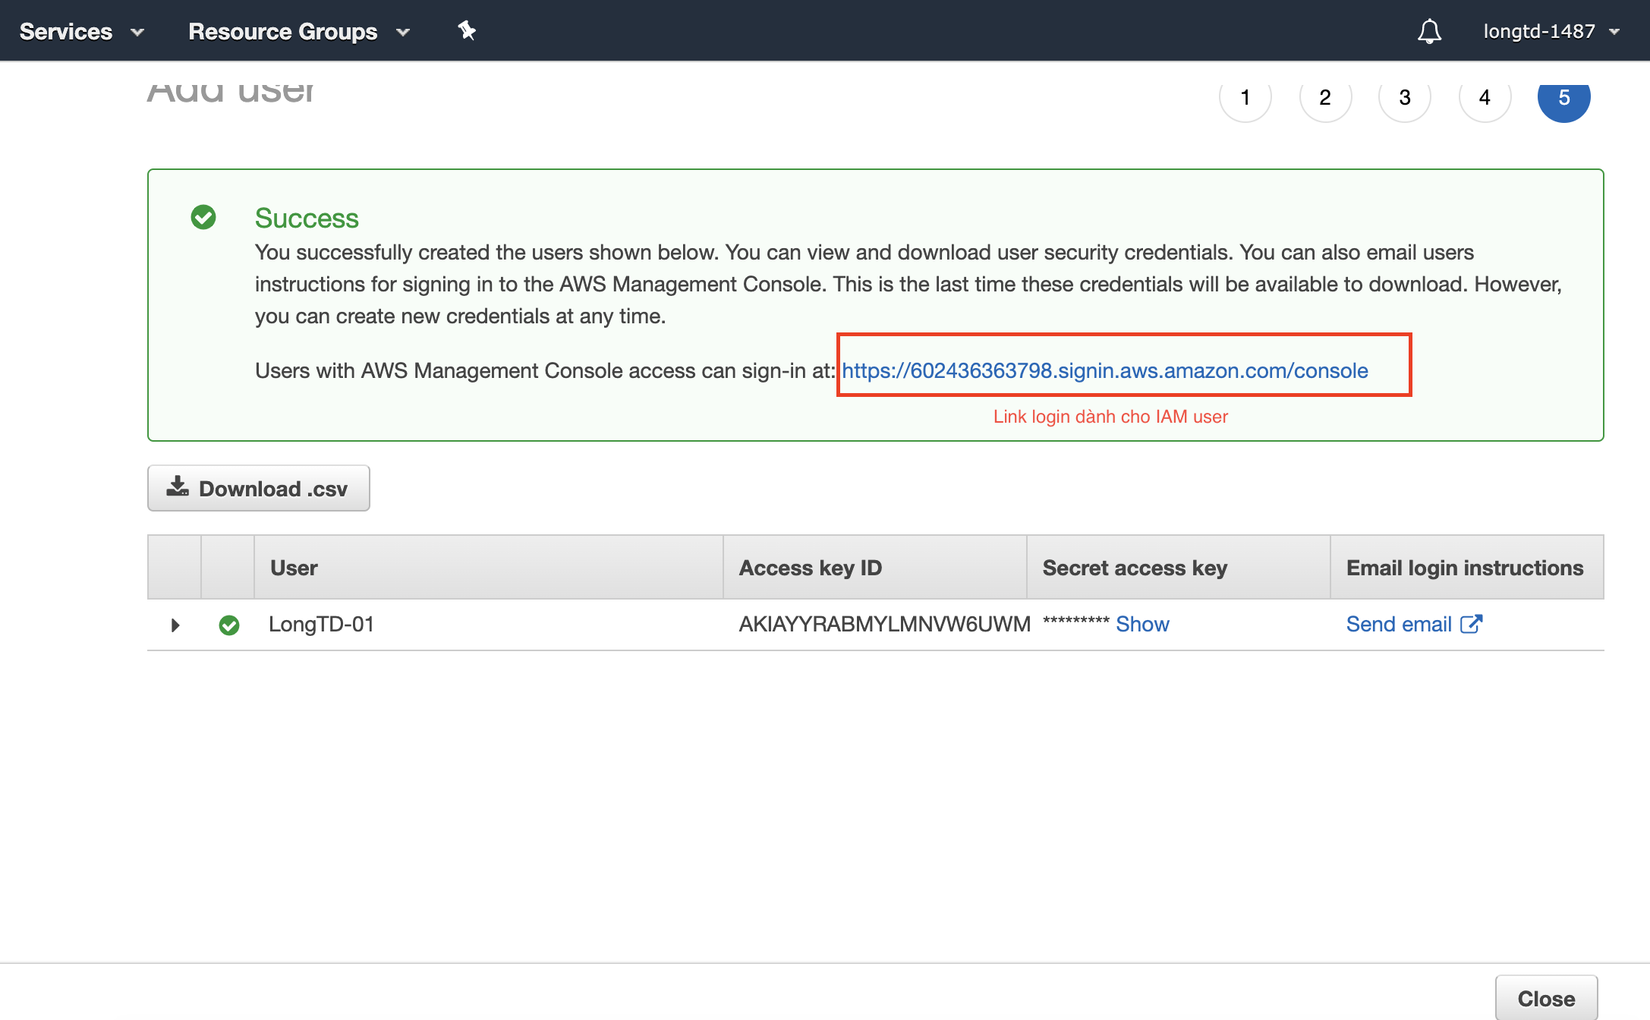Jump to wizard step 4
This screenshot has height=1020, width=1650.
tap(1484, 98)
